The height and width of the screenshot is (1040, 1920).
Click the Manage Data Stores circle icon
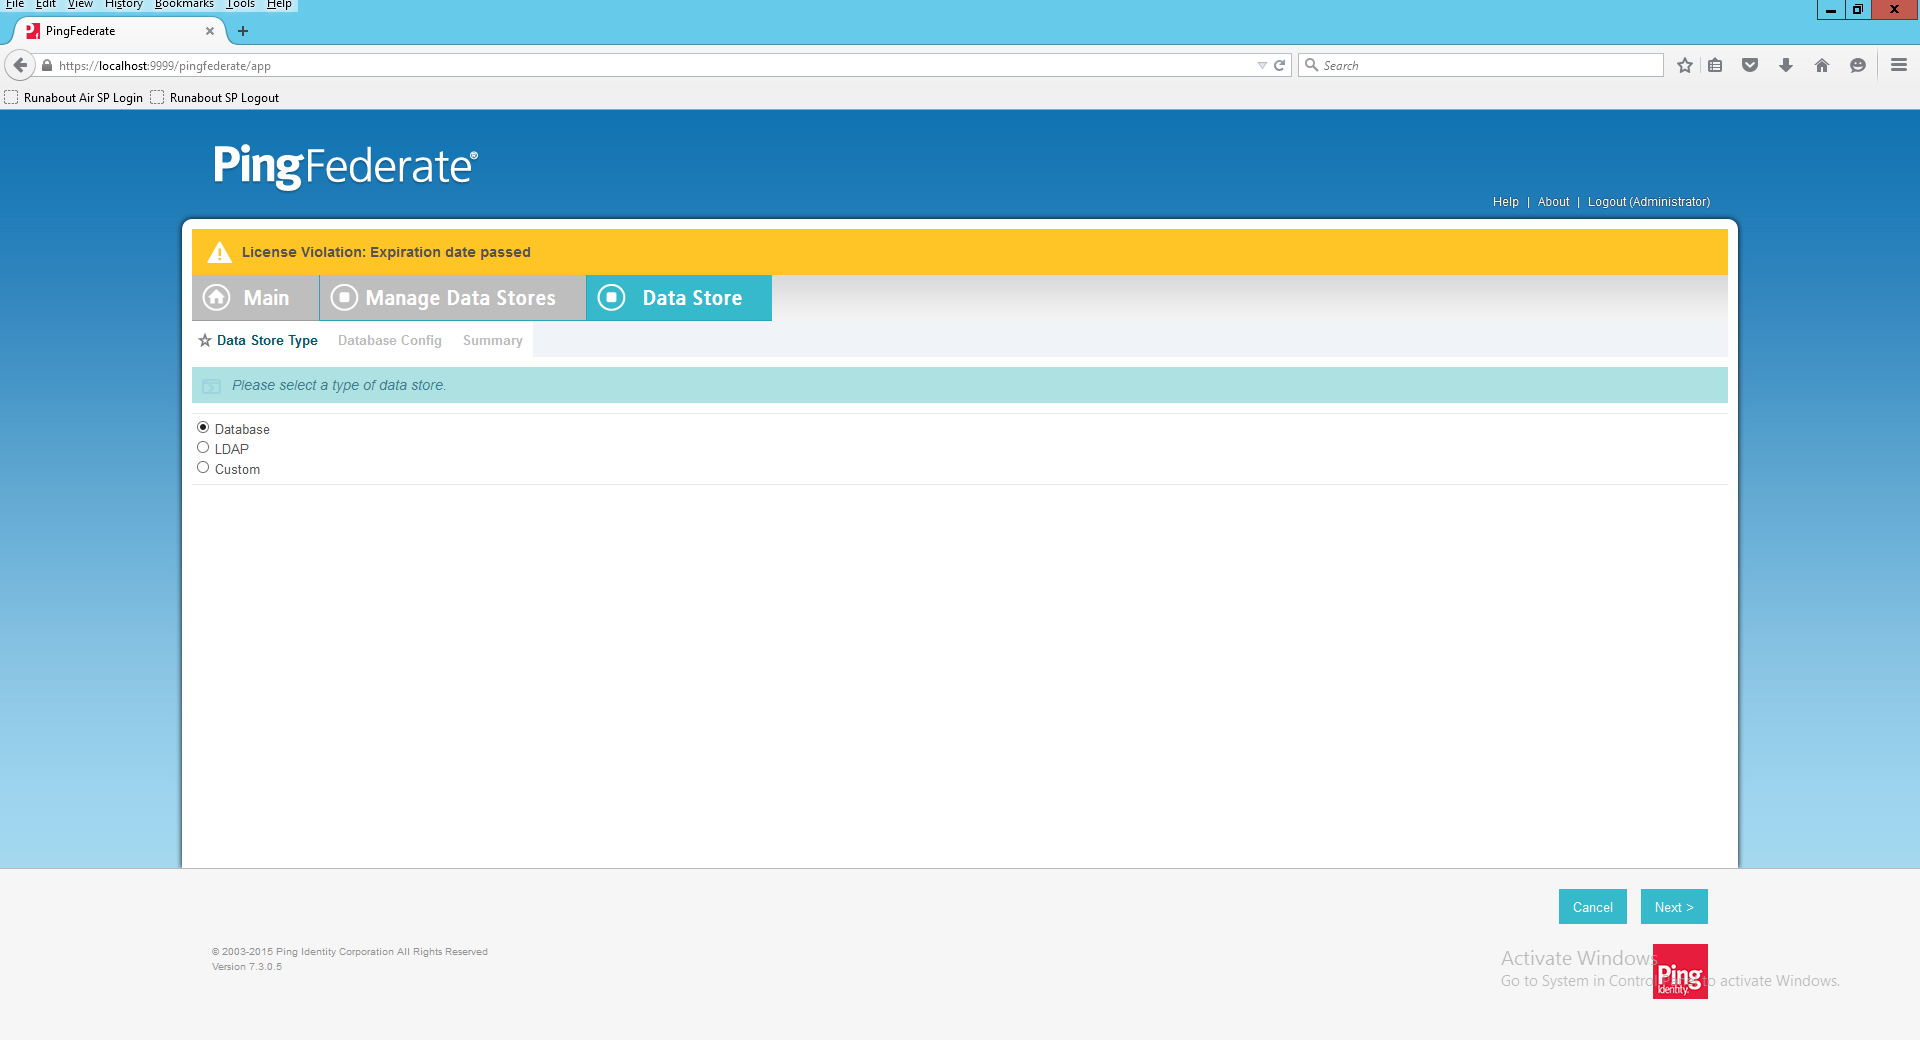click(x=344, y=298)
